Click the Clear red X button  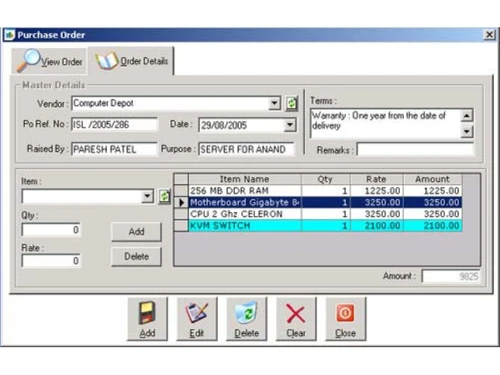pos(296,319)
